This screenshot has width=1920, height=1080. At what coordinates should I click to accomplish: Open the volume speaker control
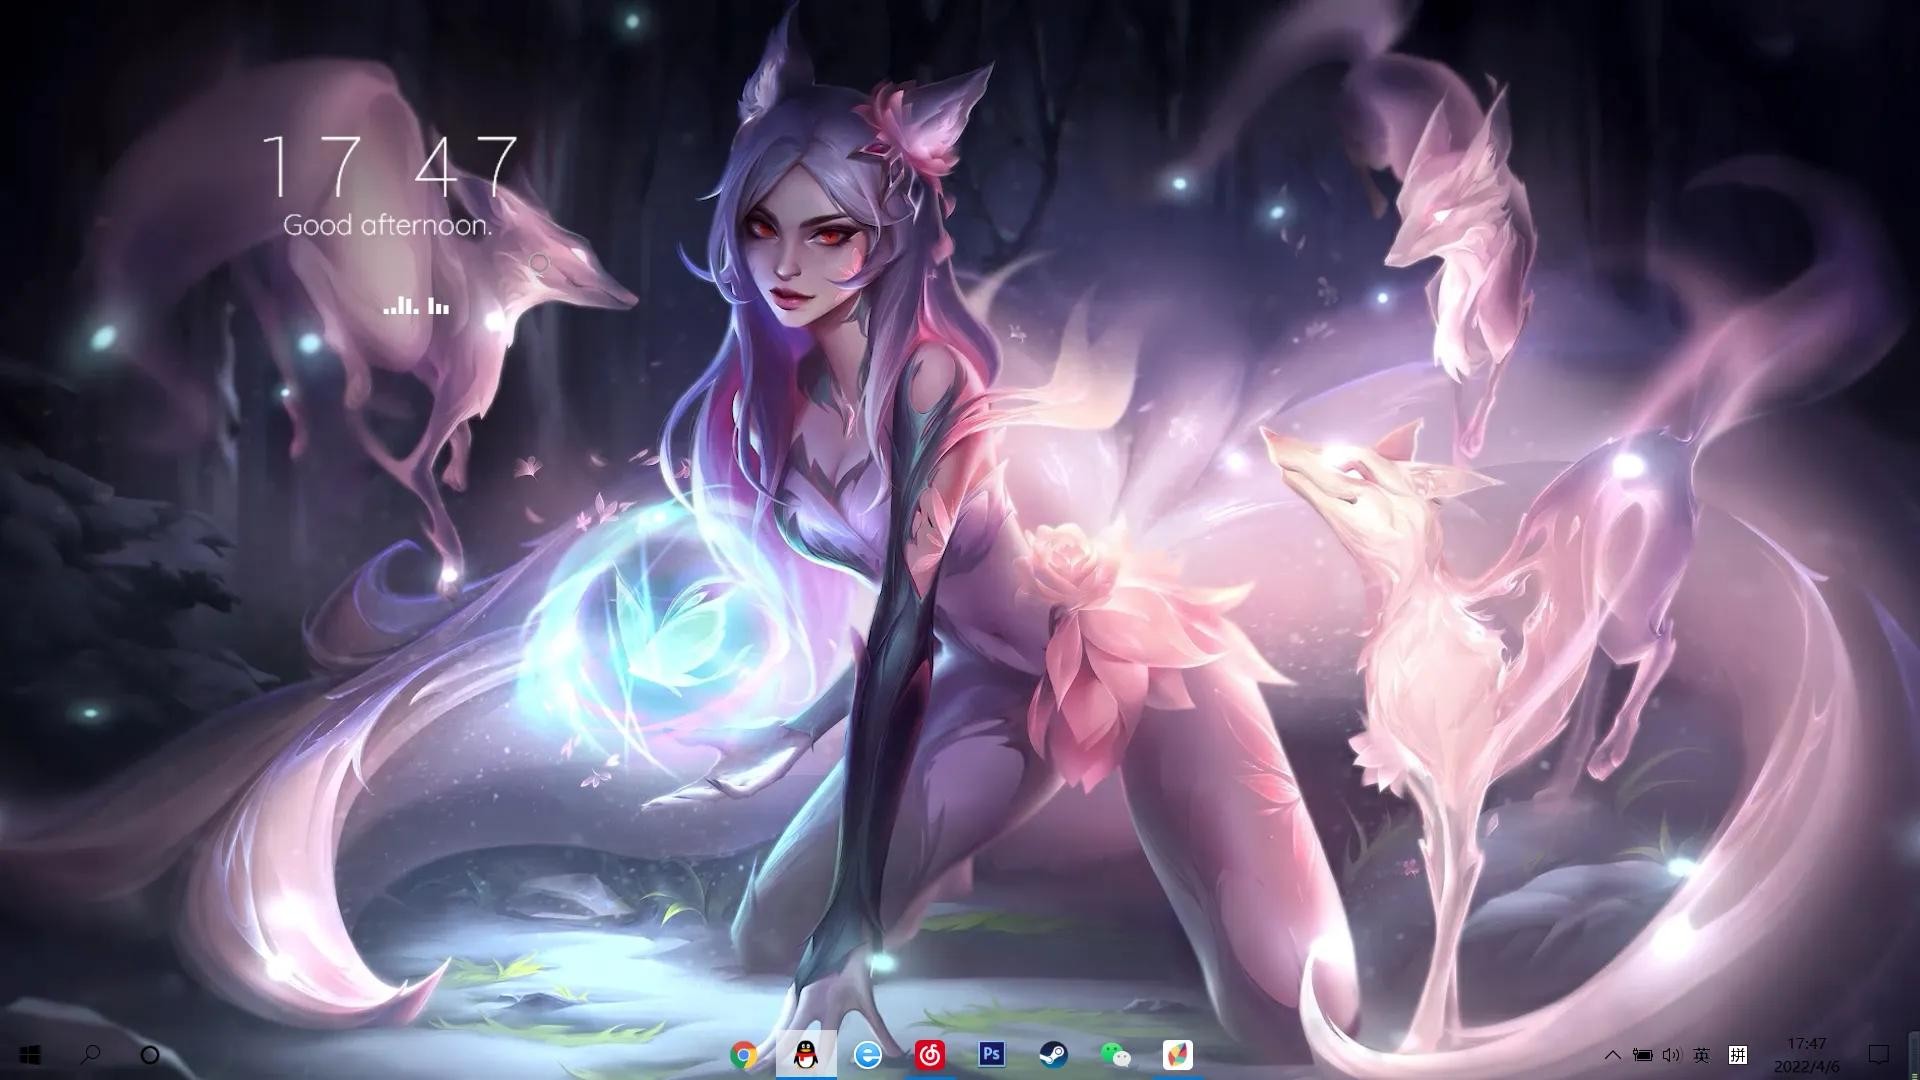[x=1672, y=1055]
